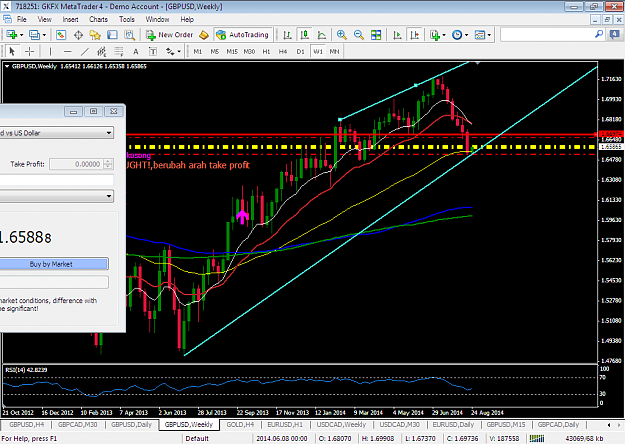Switch timeframe to MN

tap(334, 51)
